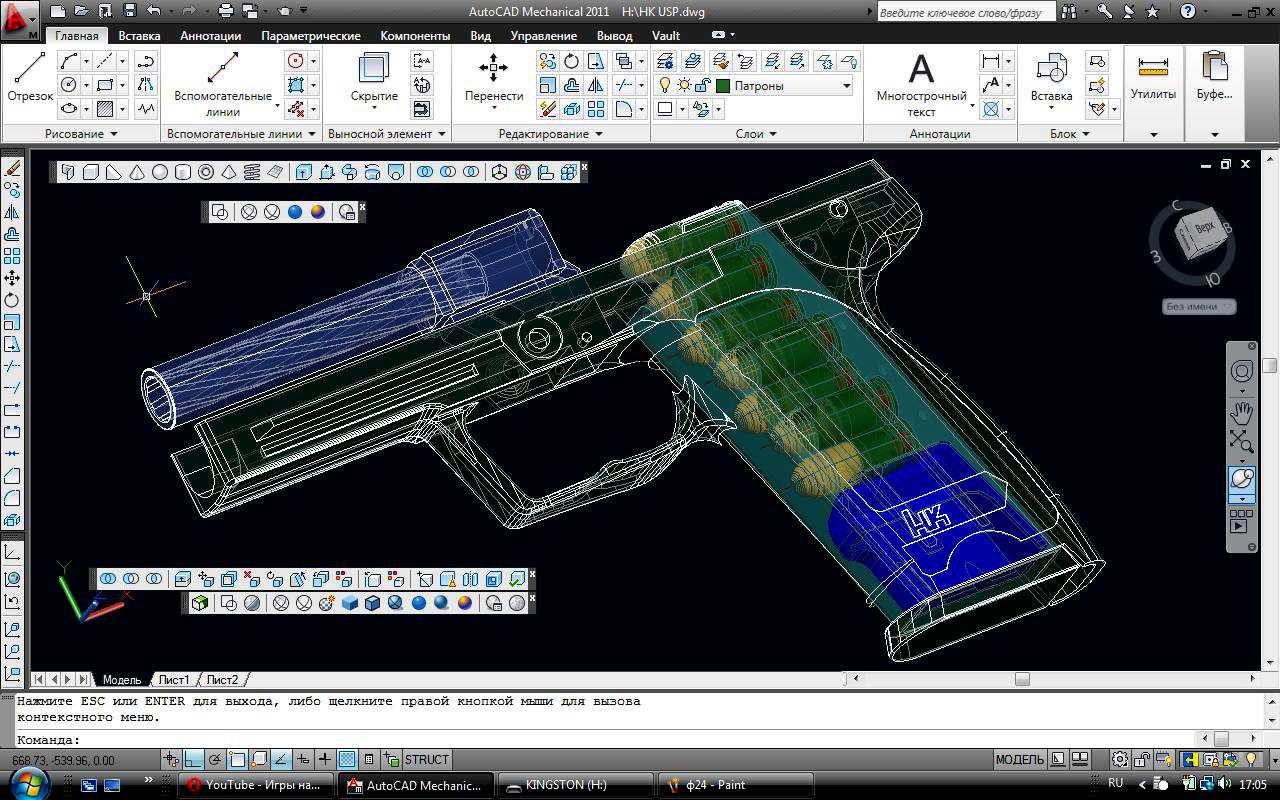Screen dimensions: 1280x800
Task: Open the Параметрические ribbon tab
Action: [311, 35]
